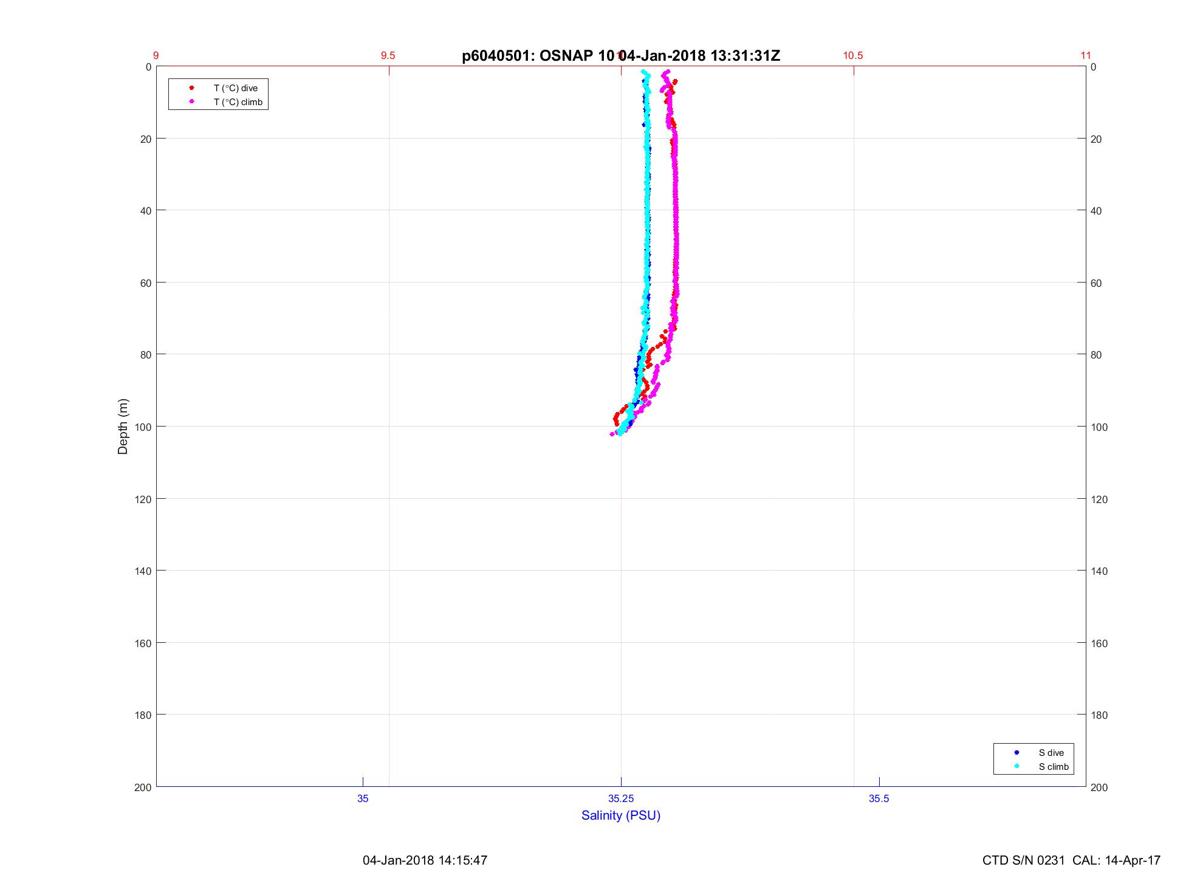Screen dimensions: 1200x885
Task: Click the blue '35' salinity tick label
Action: pyautogui.click(x=363, y=798)
